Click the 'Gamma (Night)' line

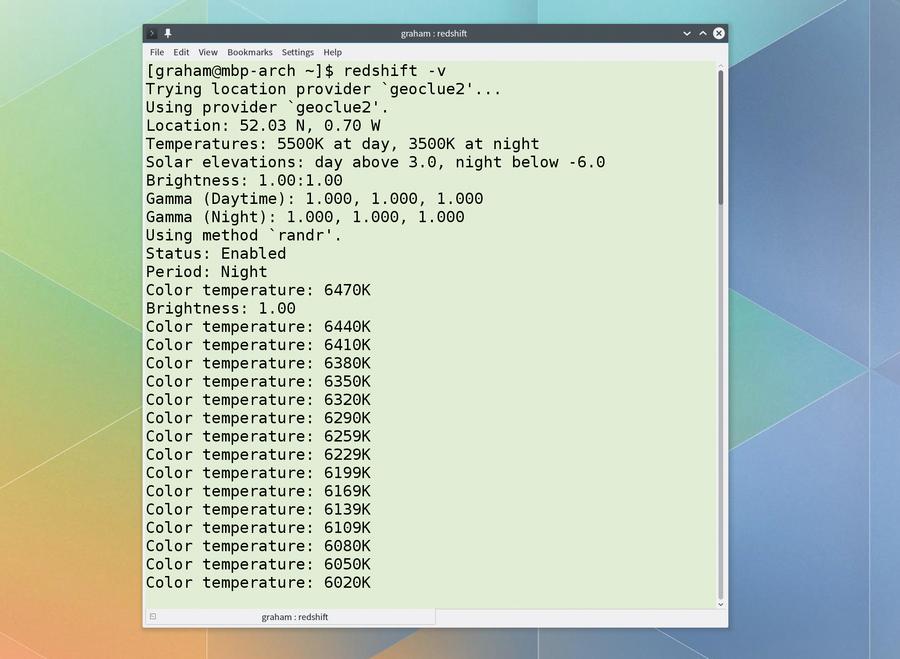(x=305, y=217)
